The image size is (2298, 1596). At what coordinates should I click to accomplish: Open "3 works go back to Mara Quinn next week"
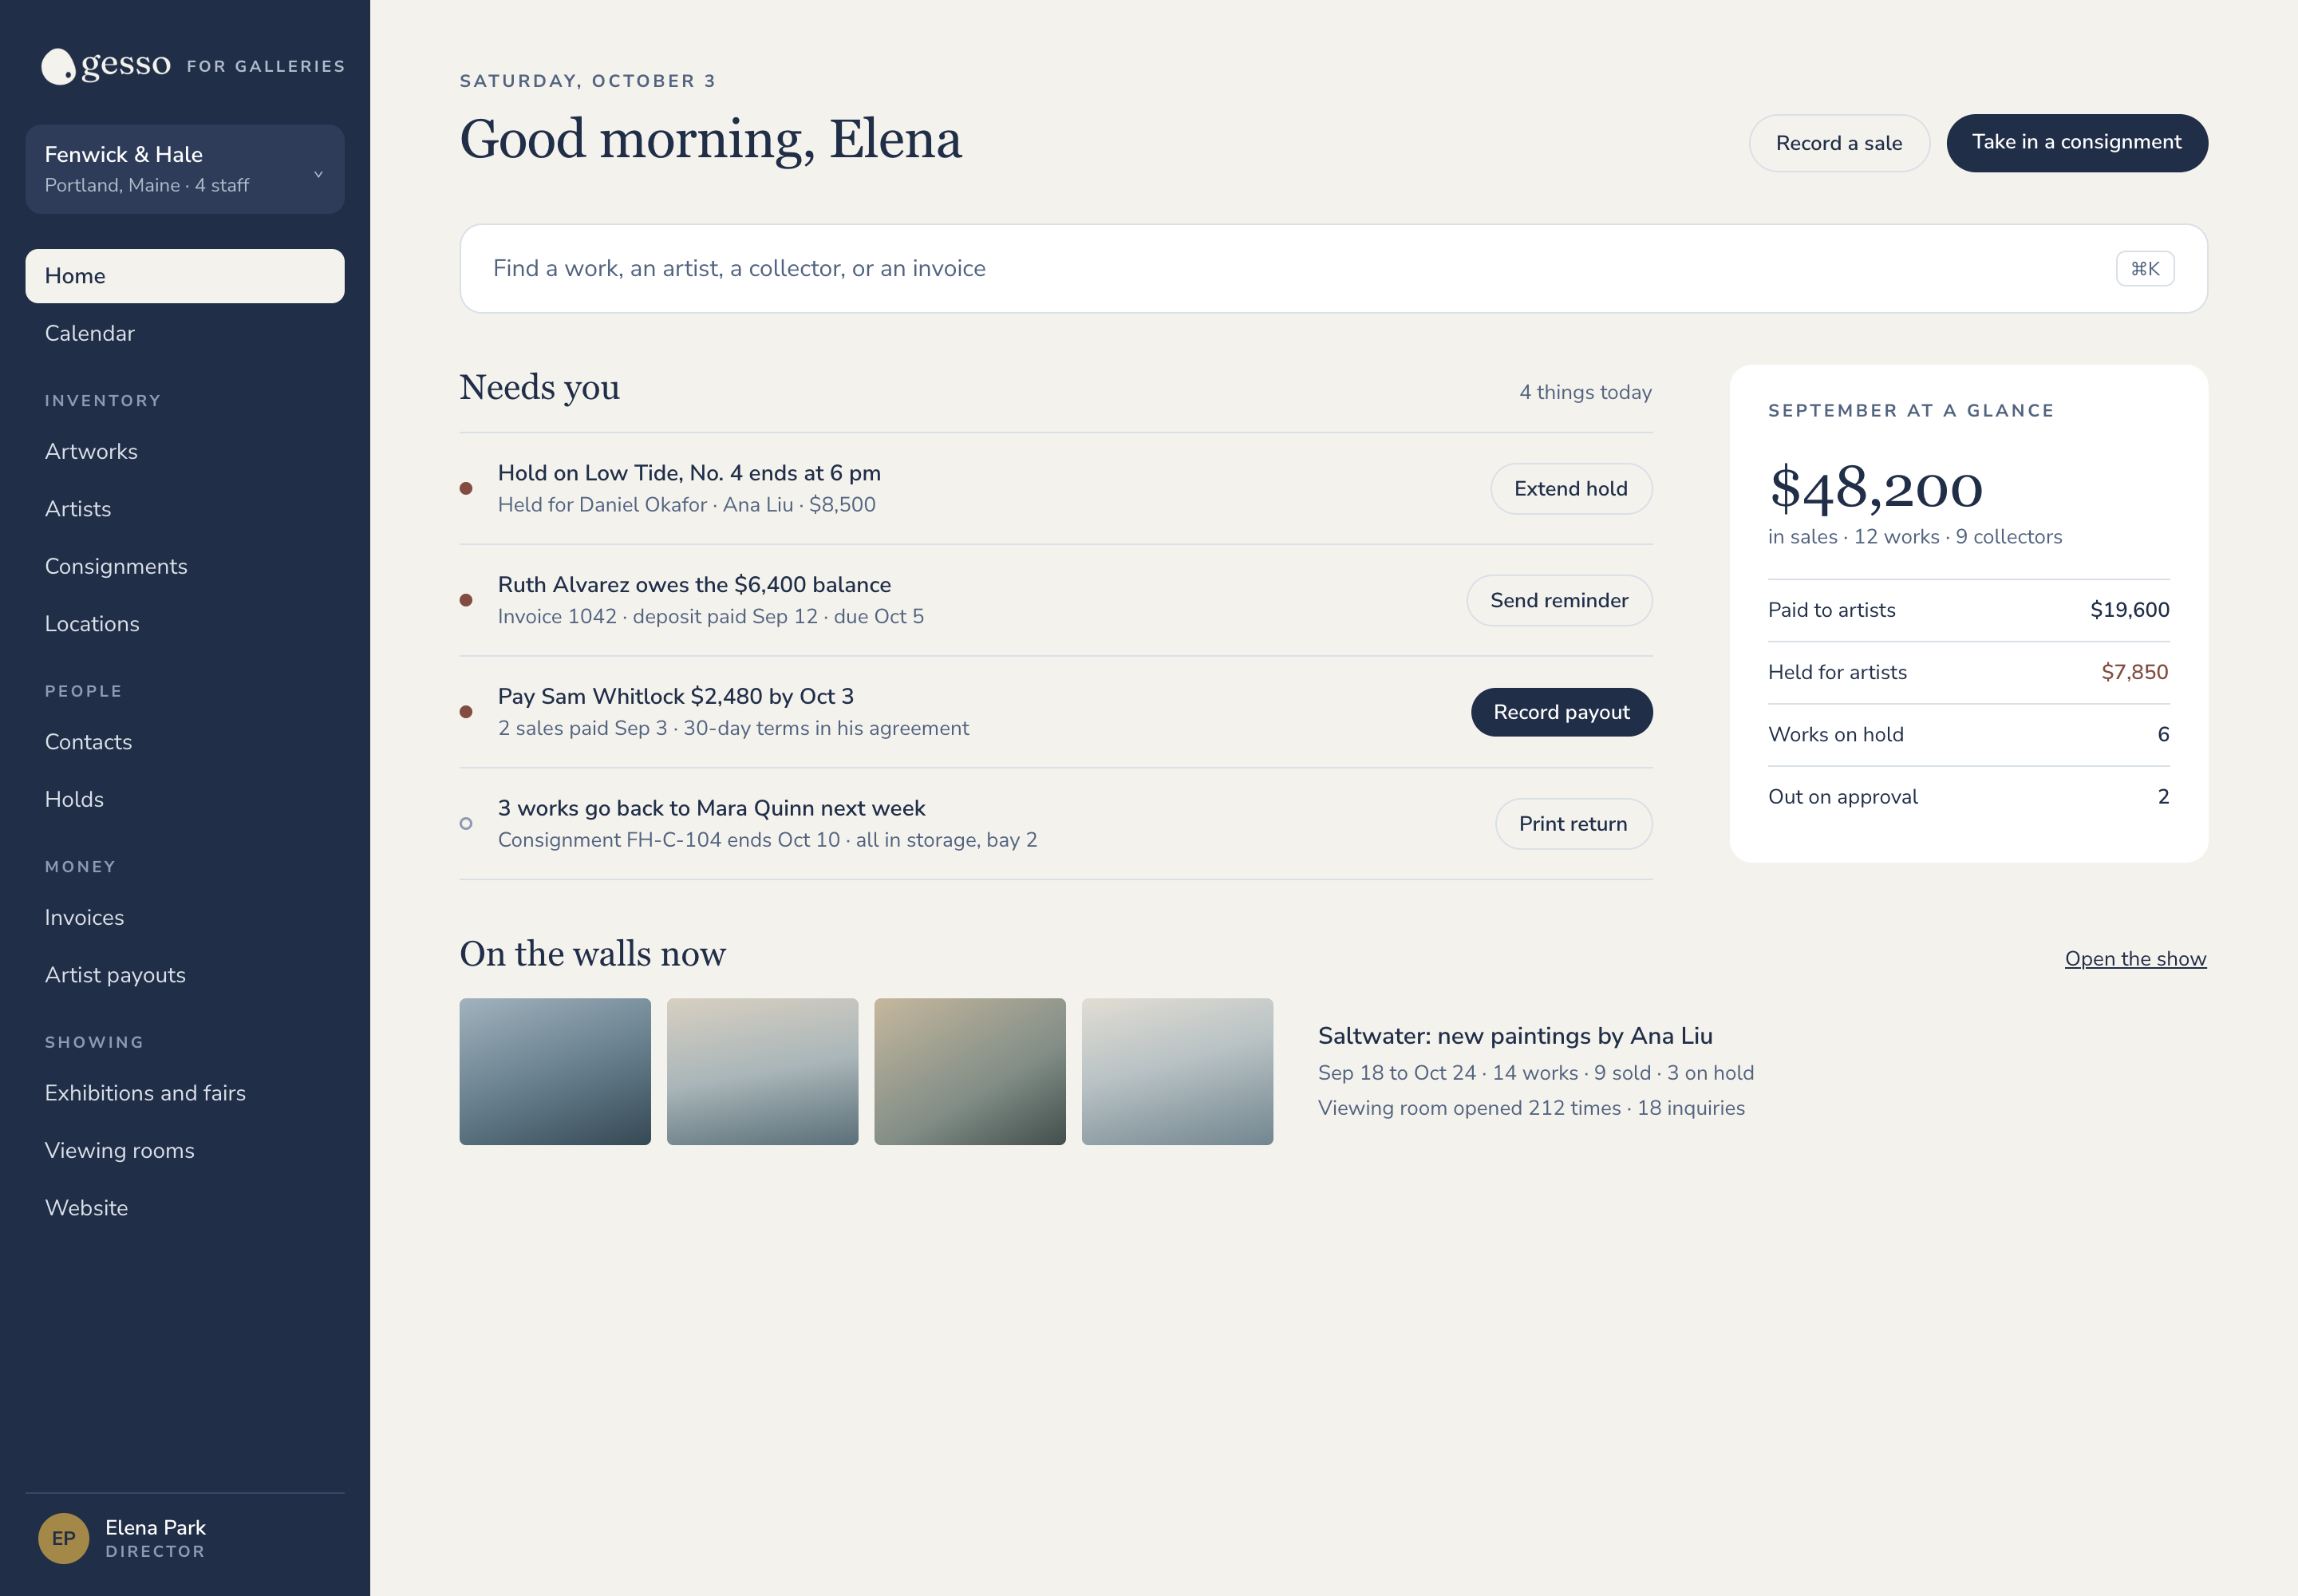(712, 808)
